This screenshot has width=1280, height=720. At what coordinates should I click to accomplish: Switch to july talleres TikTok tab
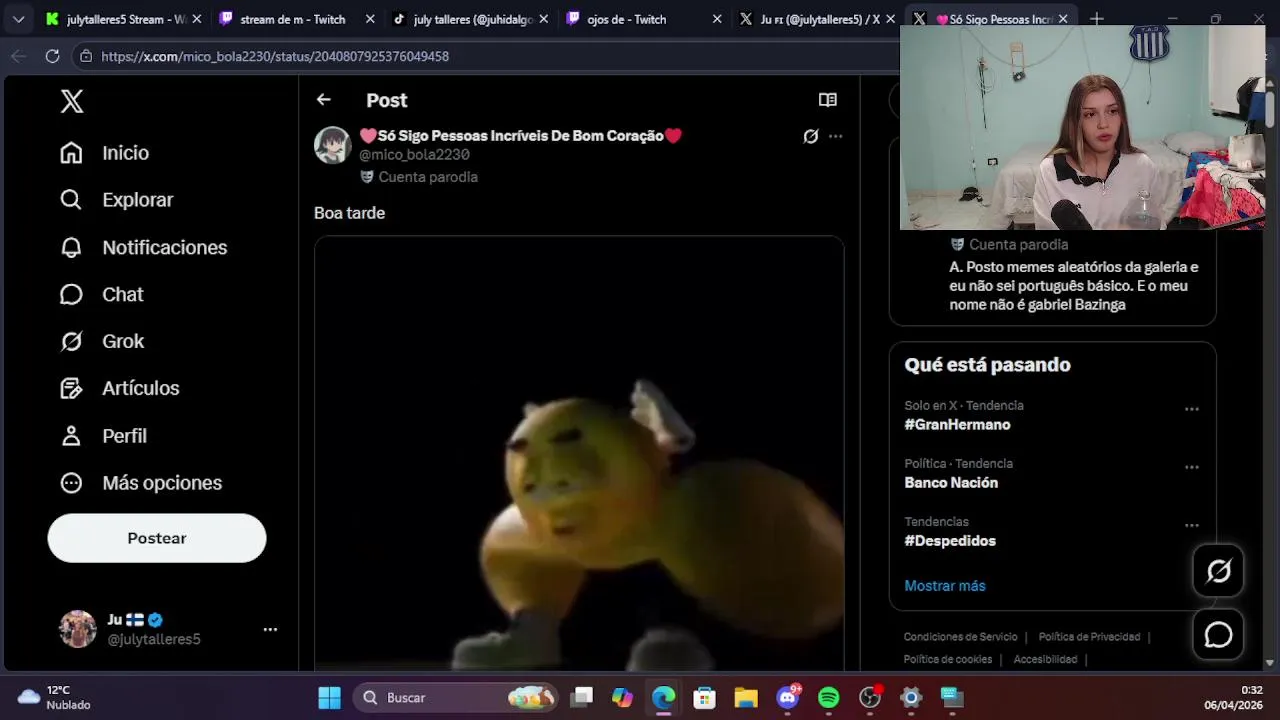pos(470,19)
